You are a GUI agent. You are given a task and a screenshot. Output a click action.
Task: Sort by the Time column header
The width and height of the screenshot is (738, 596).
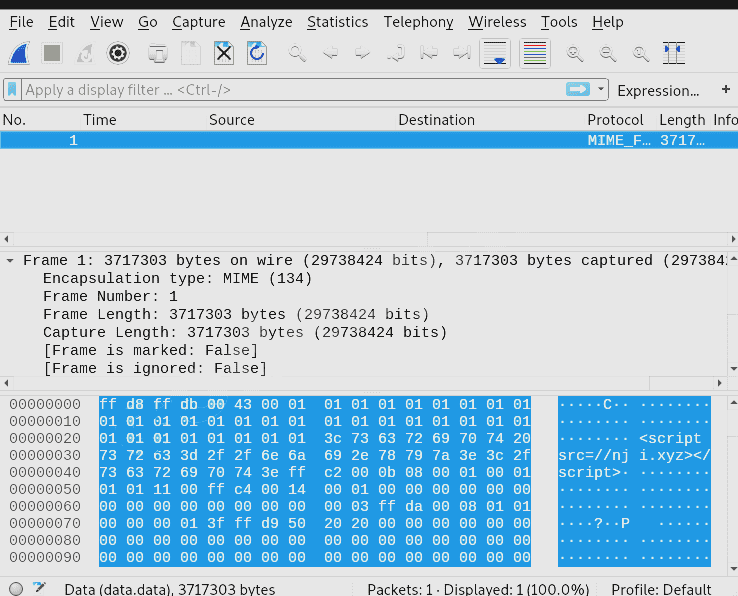pyautogui.click(x=144, y=120)
